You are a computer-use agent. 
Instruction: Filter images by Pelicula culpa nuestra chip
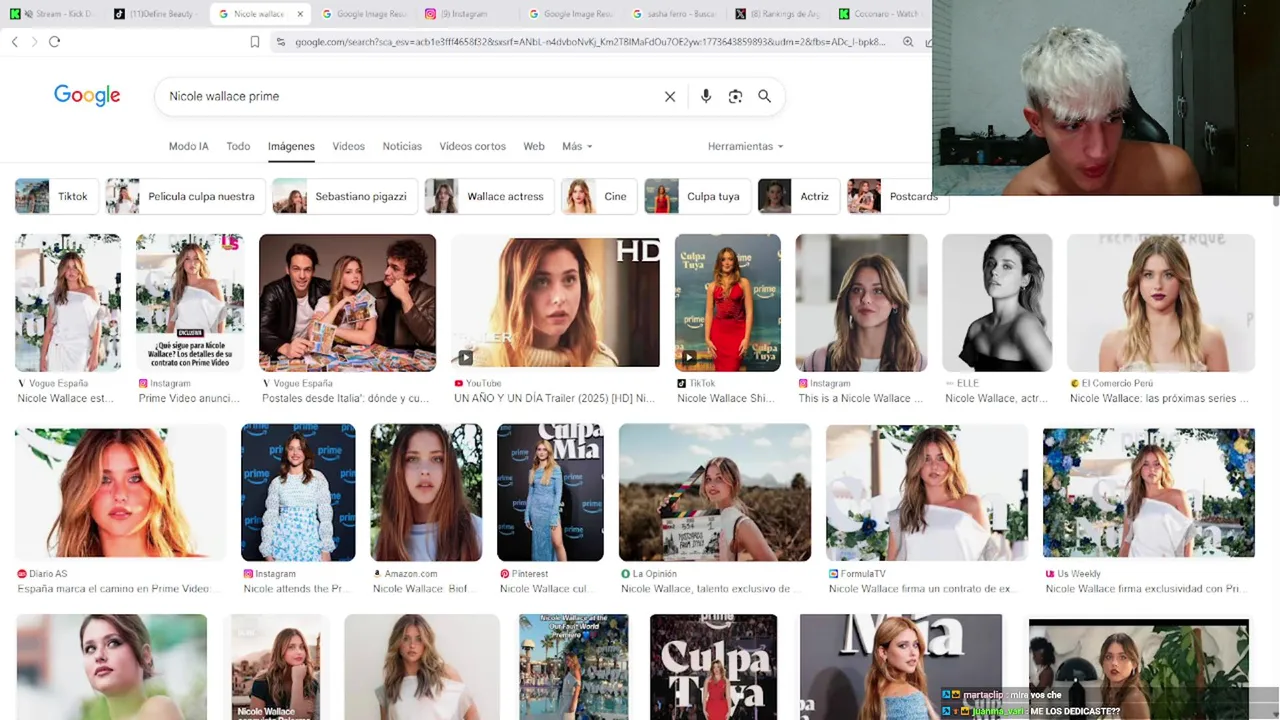click(186, 196)
